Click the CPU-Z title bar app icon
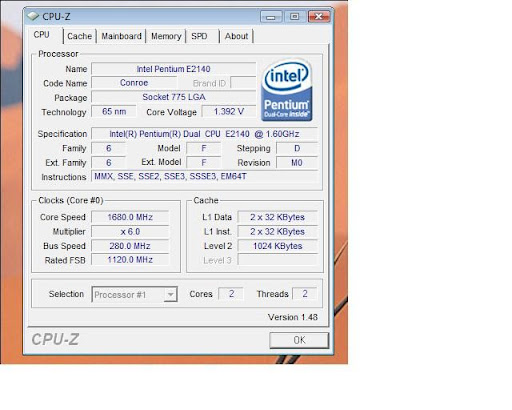512x410 pixels. point(33,16)
